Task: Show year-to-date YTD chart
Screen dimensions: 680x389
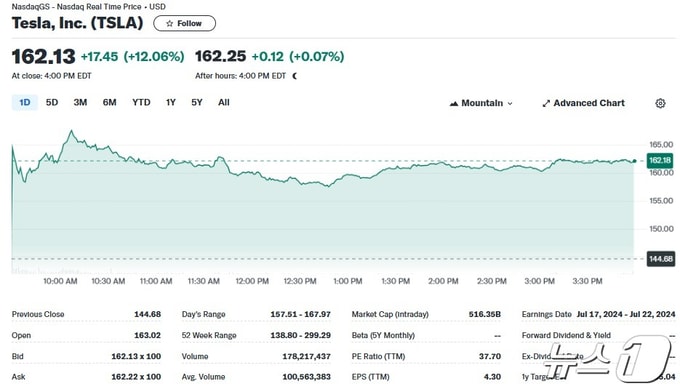Action: point(141,102)
